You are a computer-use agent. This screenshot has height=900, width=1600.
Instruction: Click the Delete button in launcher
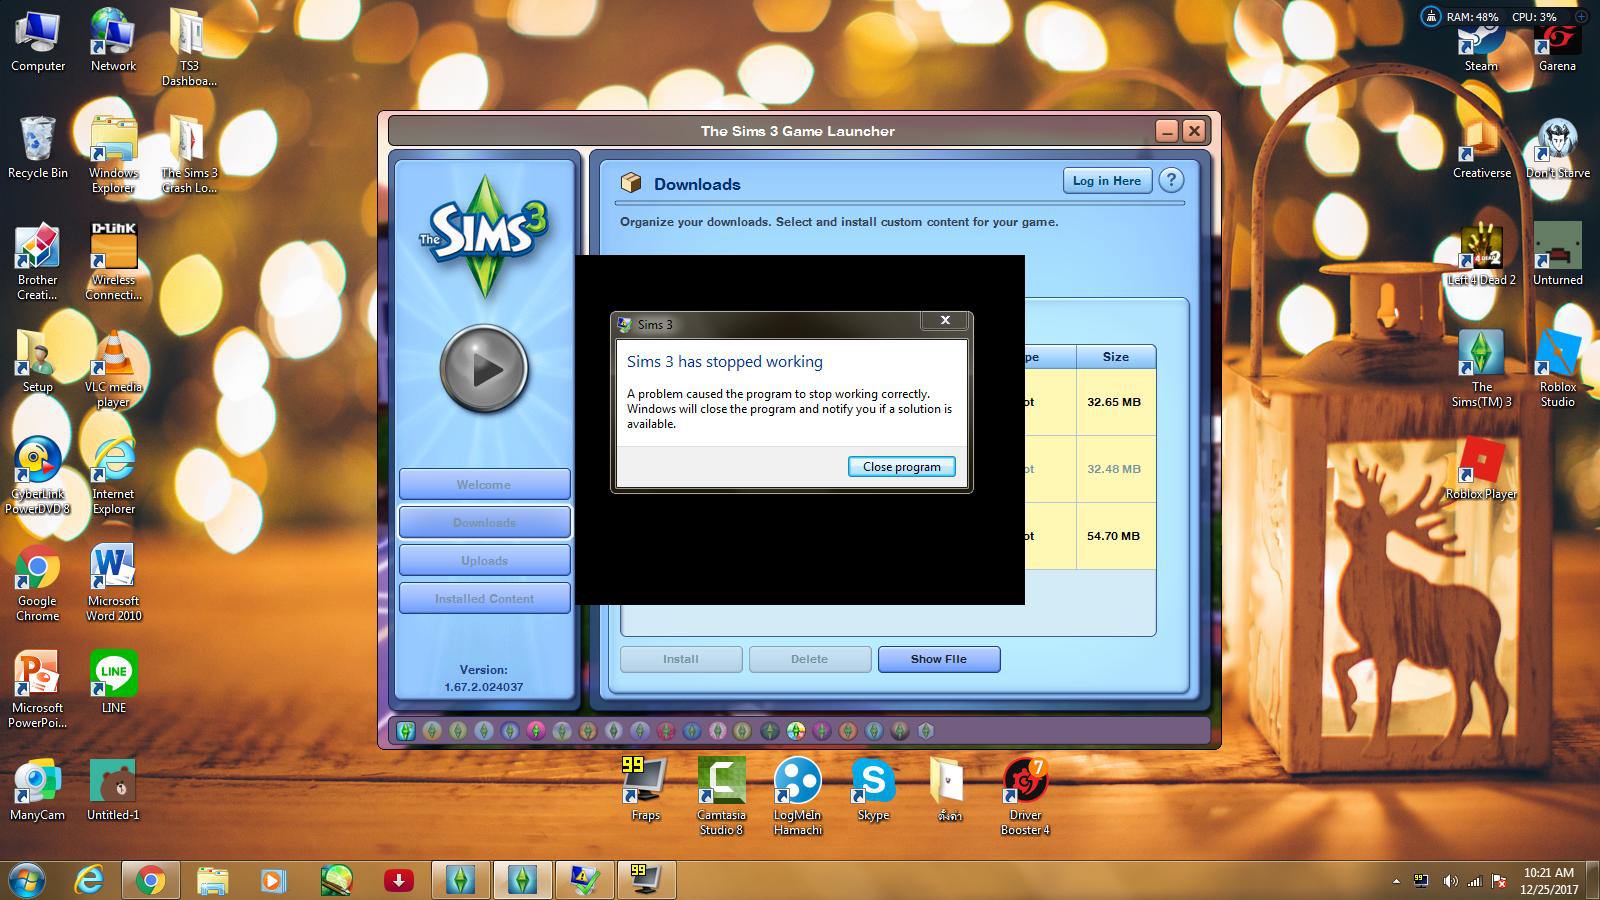pos(810,659)
